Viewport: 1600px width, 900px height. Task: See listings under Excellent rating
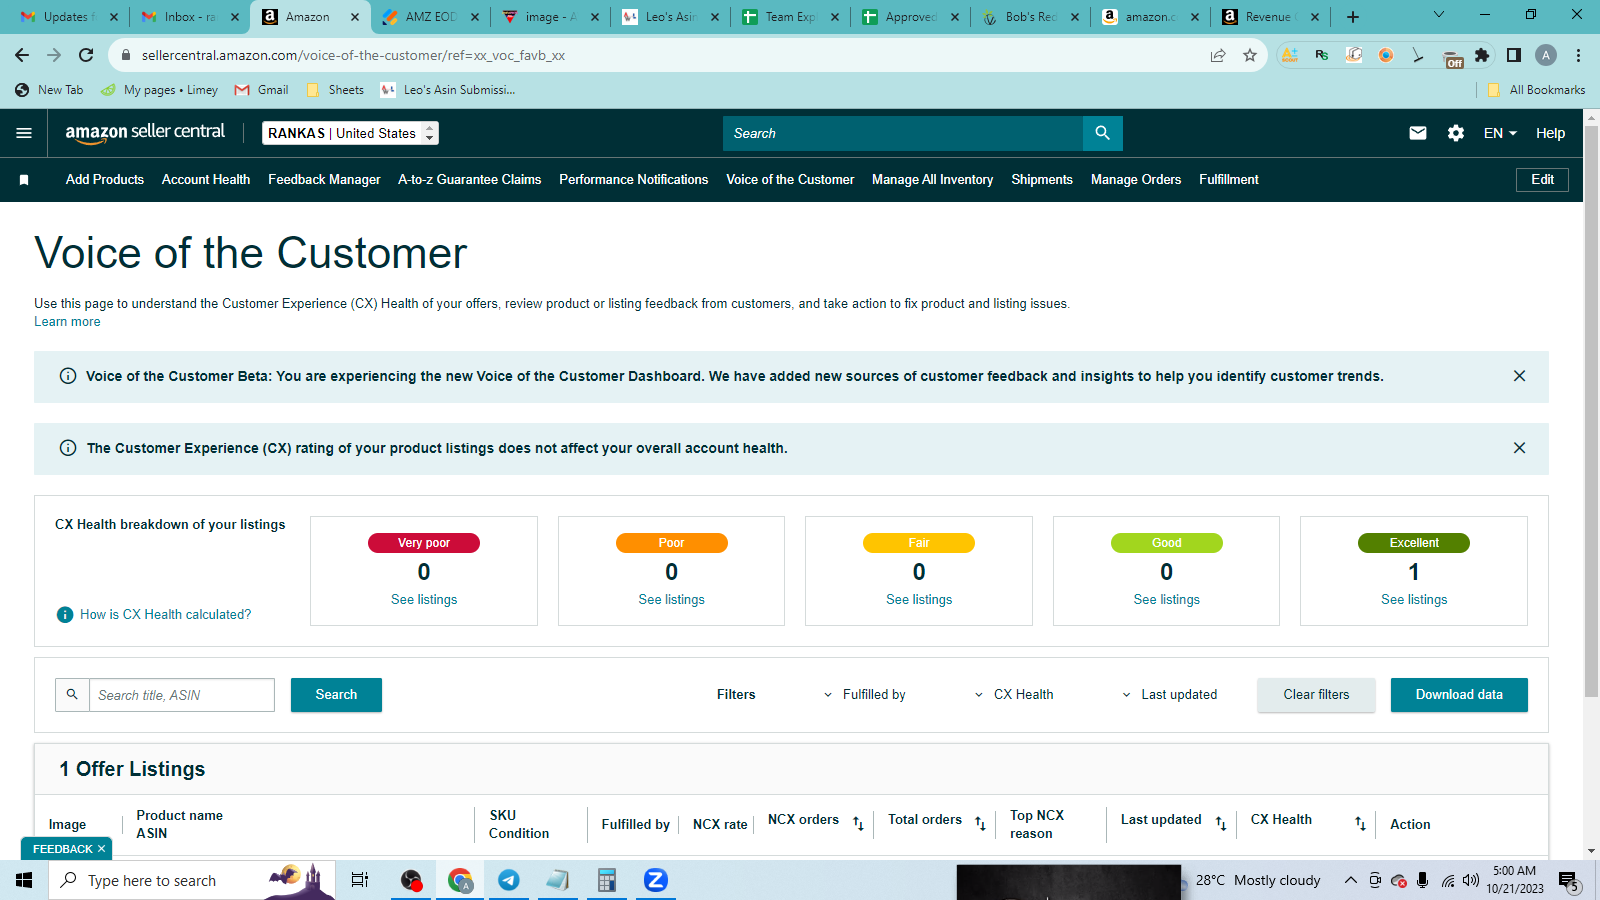(x=1414, y=600)
